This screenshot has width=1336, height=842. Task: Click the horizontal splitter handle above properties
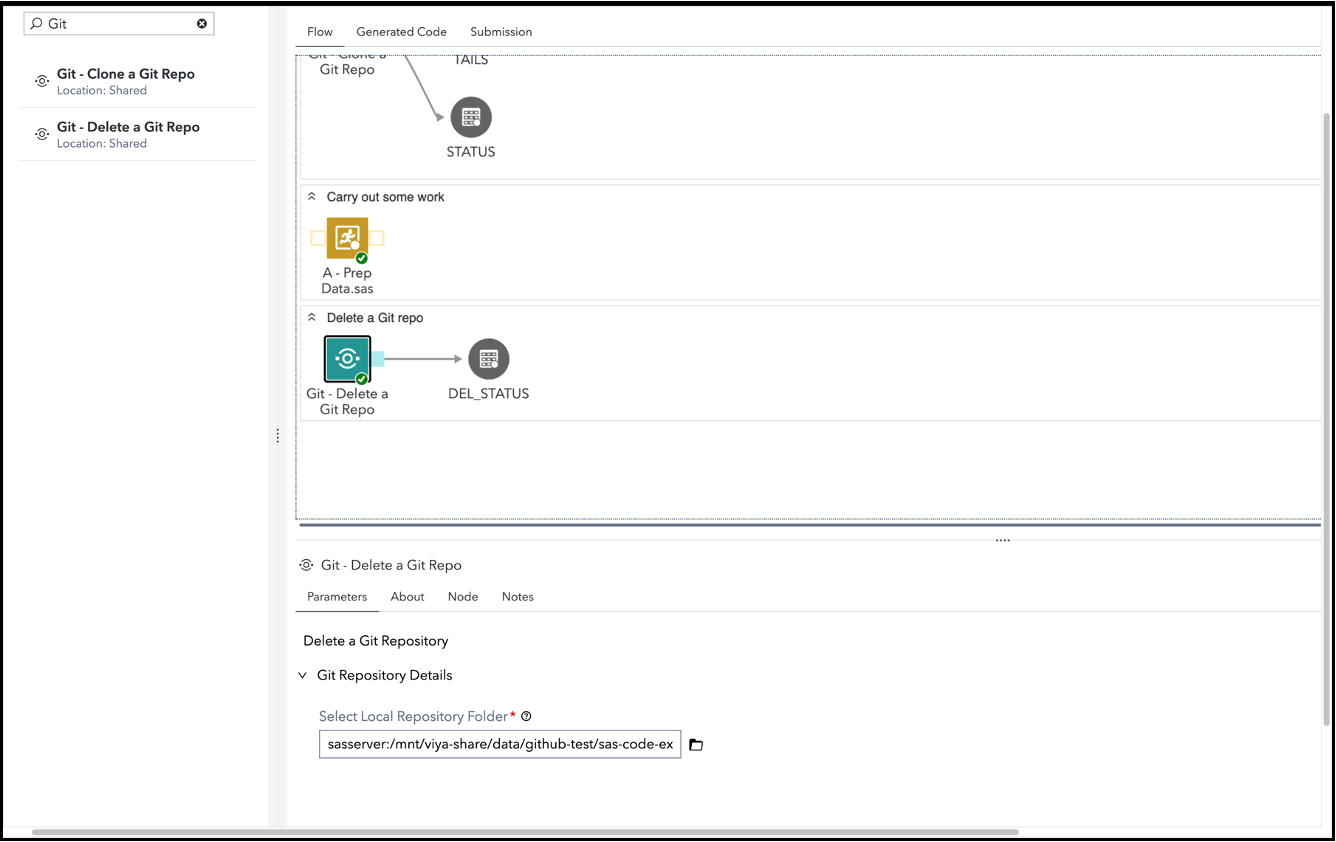[1003, 540]
